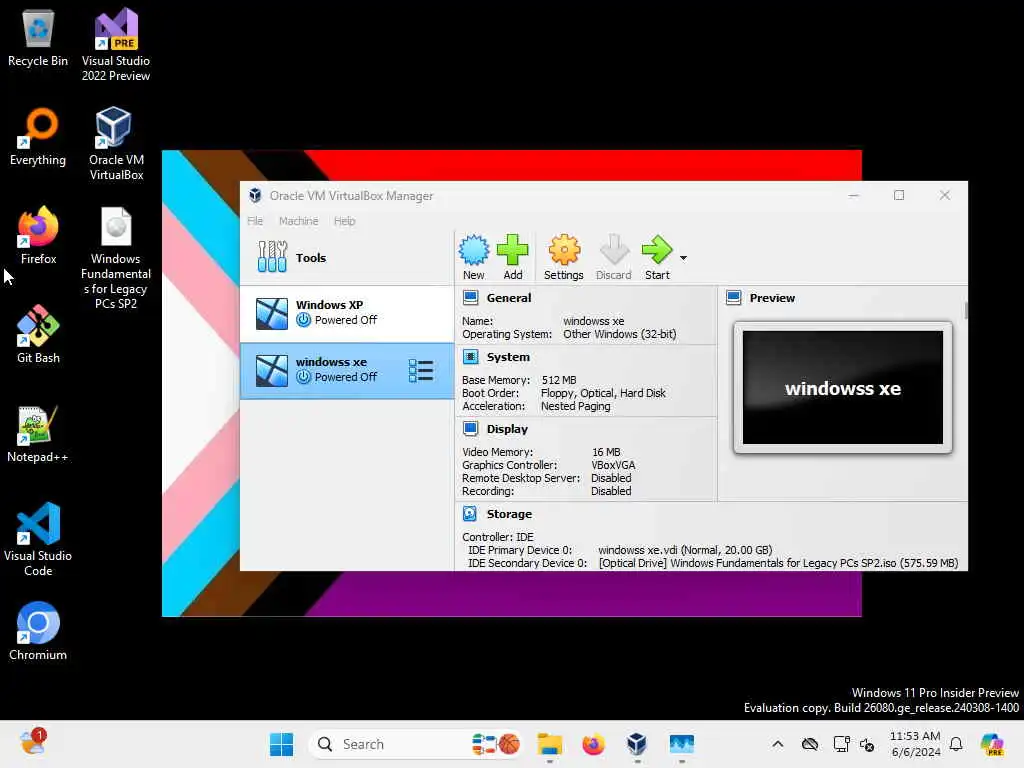The width and height of the screenshot is (1024, 768).
Task: Open Firefox from the taskbar
Action: click(593, 744)
